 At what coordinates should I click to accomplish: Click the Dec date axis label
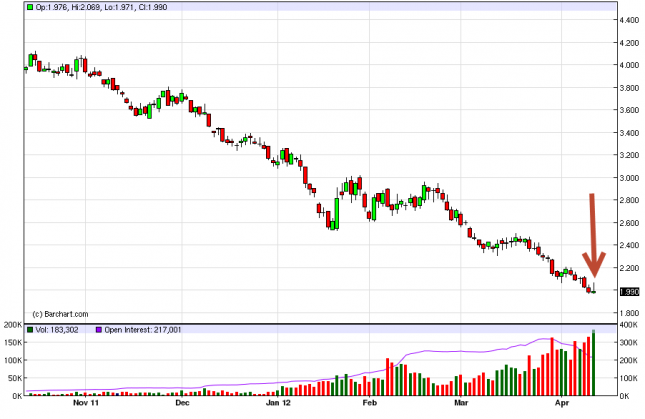[x=182, y=403]
